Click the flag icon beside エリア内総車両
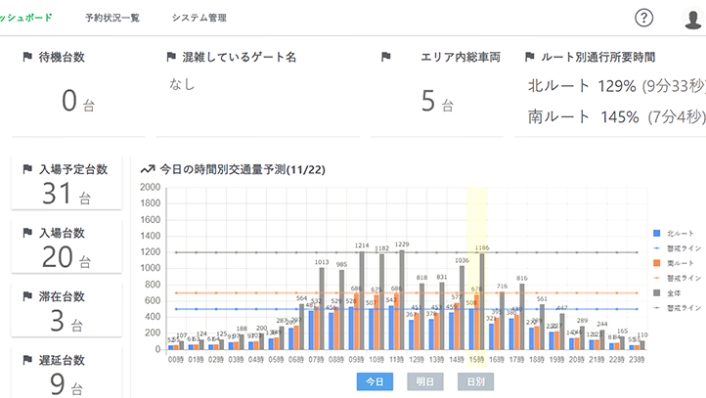The width and height of the screenshot is (706, 398). tap(386, 57)
